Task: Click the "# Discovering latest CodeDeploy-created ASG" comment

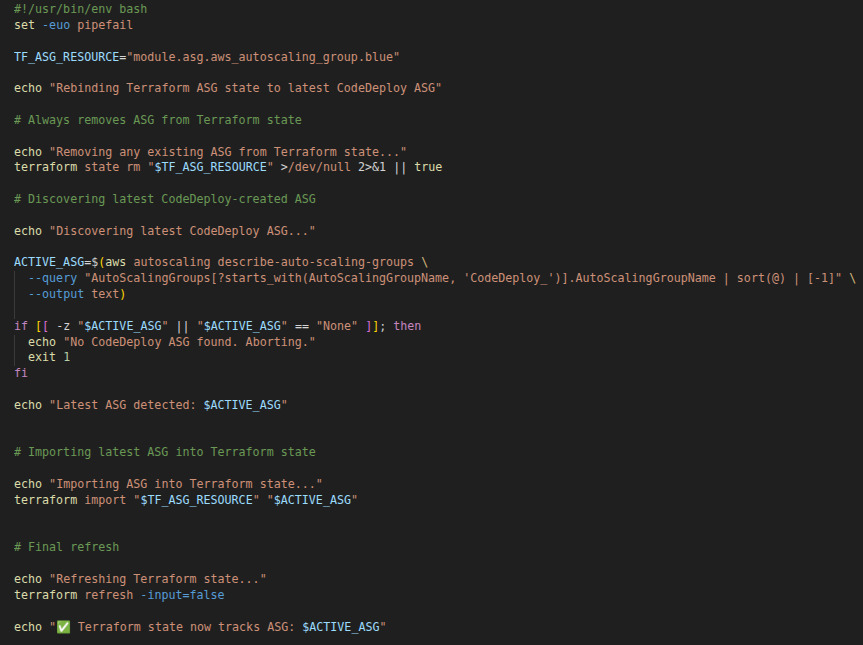Action: click(x=164, y=199)
